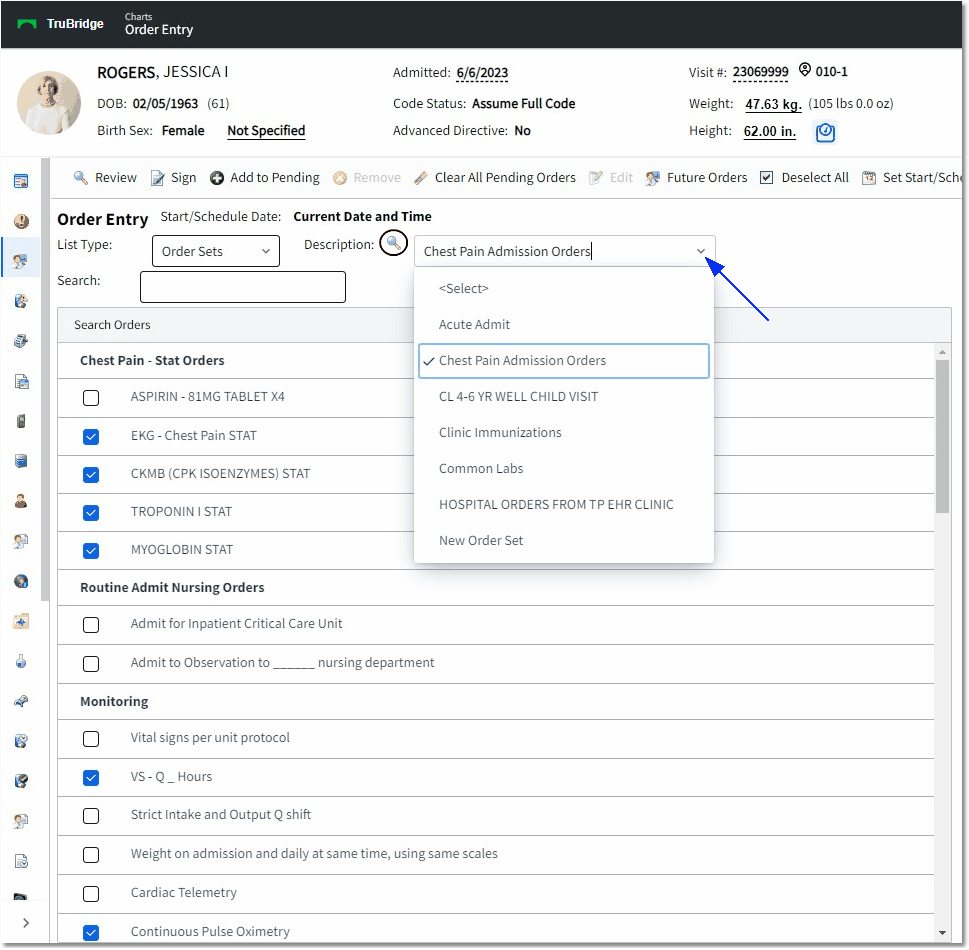Expand the sidebar with bottom chevron

click(25, 923)
